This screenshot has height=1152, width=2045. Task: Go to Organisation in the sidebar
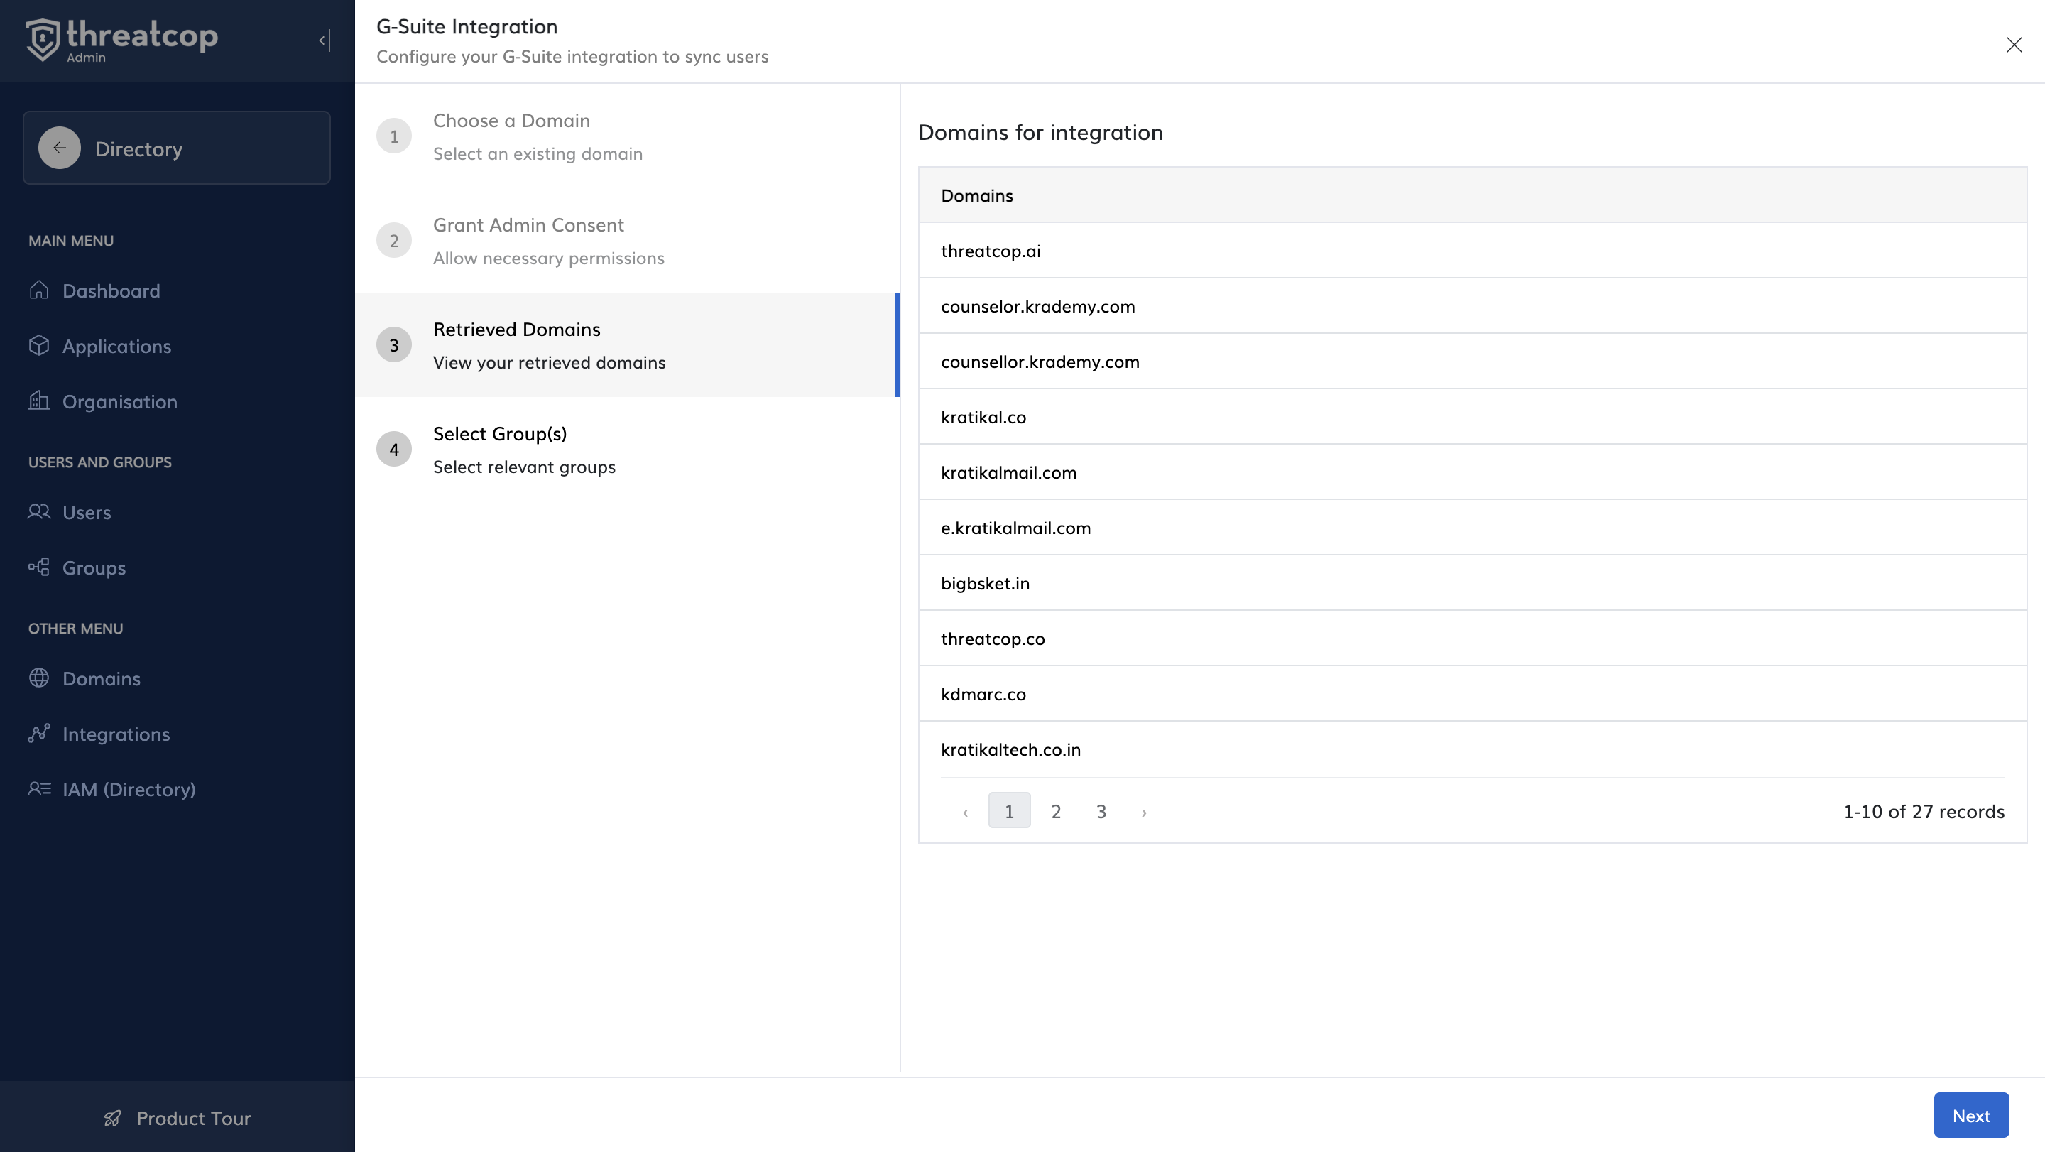(x=120, y=401)
